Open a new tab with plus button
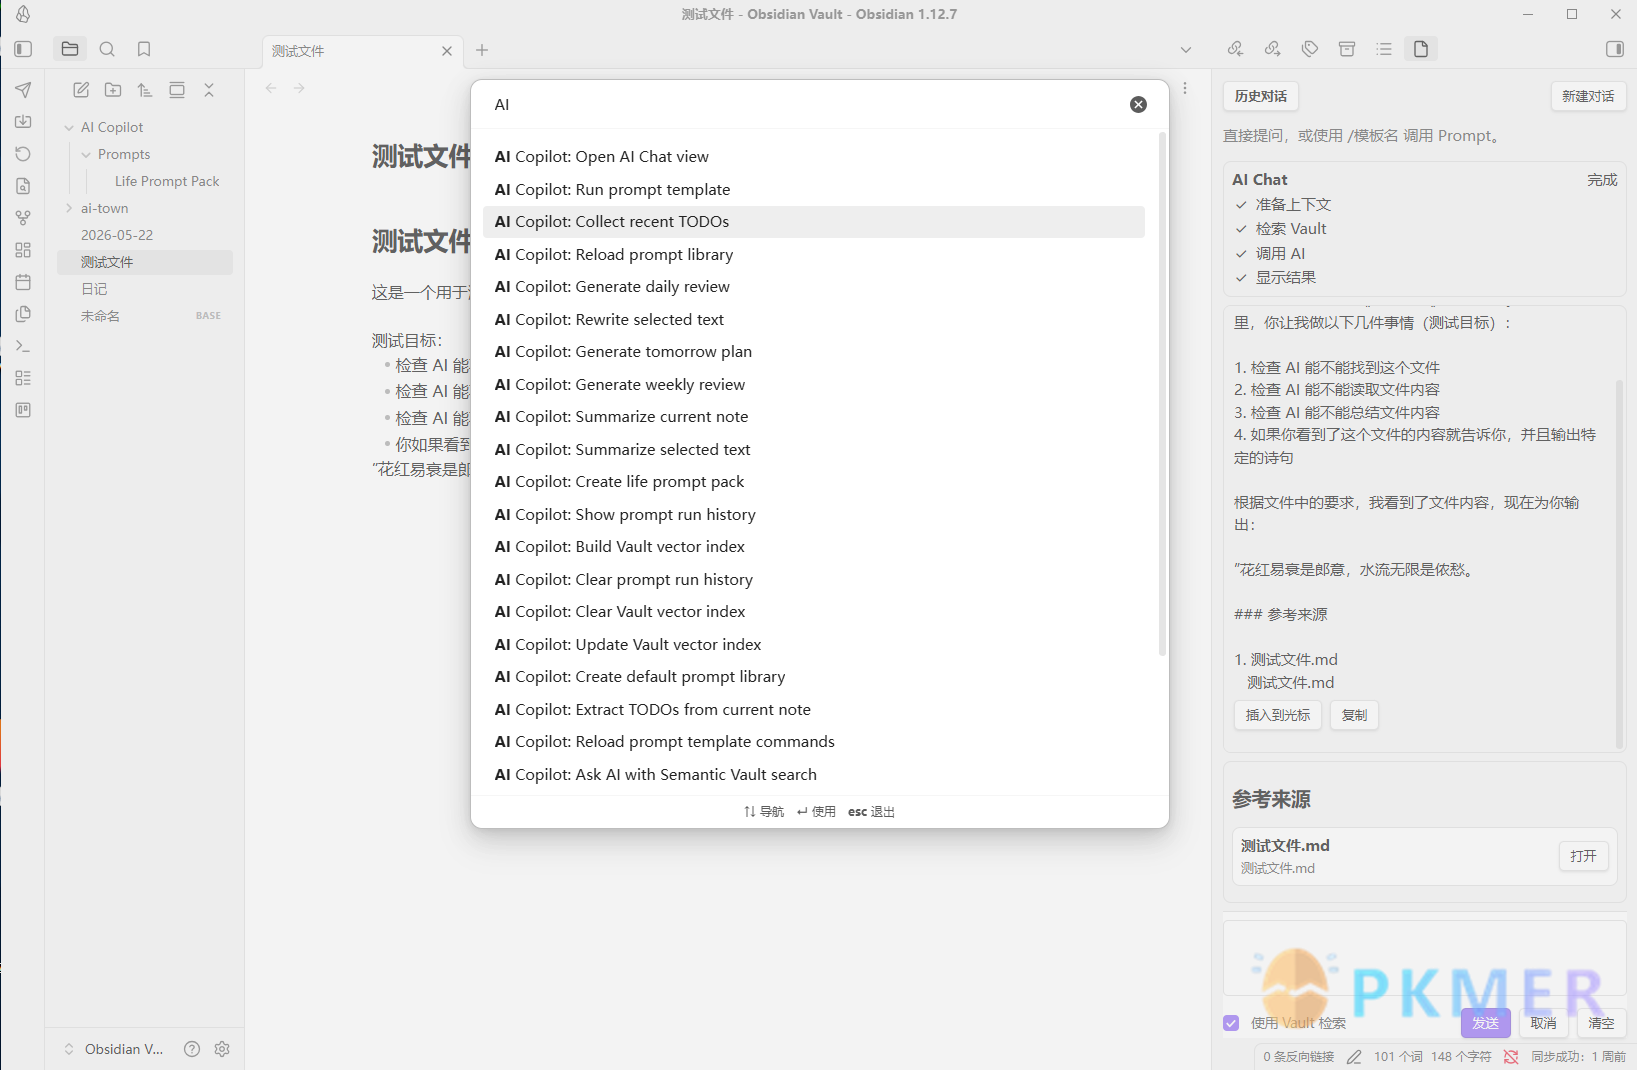The height and width of the screenshot is (1070, 1637). click(x=482, y=50)
